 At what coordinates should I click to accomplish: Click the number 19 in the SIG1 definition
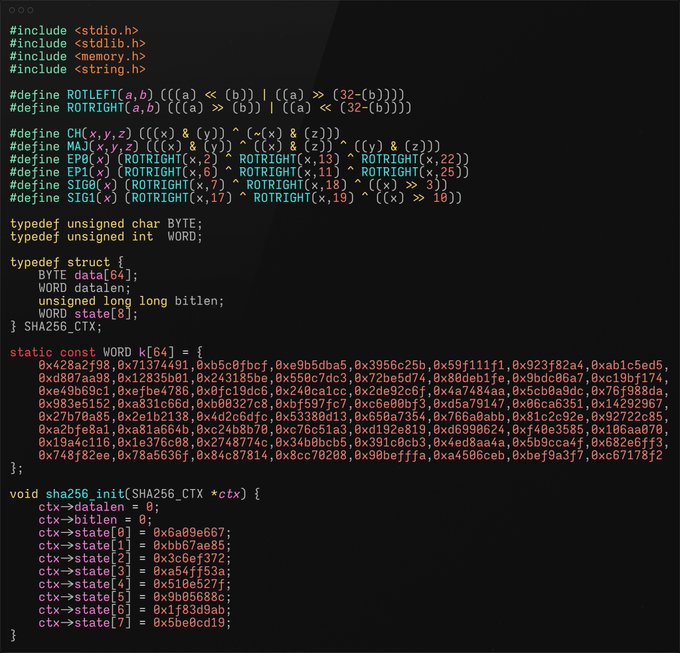click(x=340, y=198)
